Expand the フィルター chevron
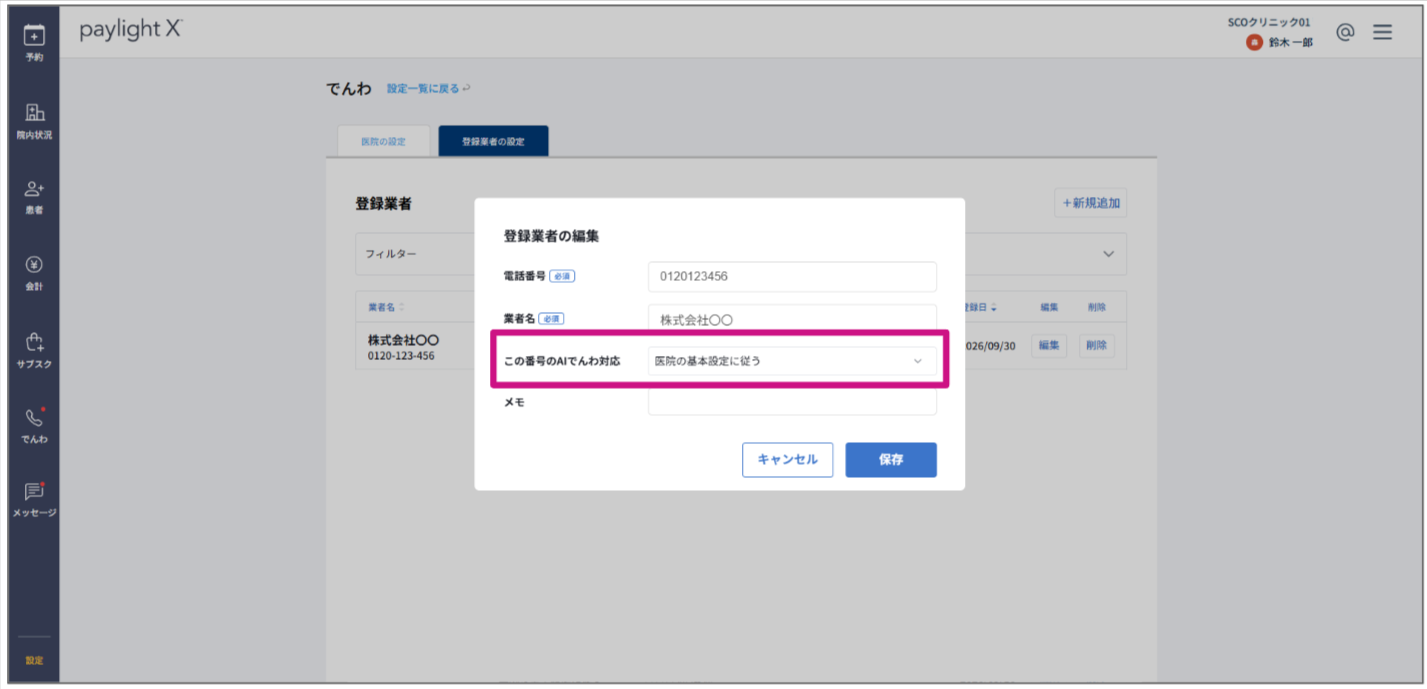Screen dimensions: 1427x689 tap(1108, 254)
